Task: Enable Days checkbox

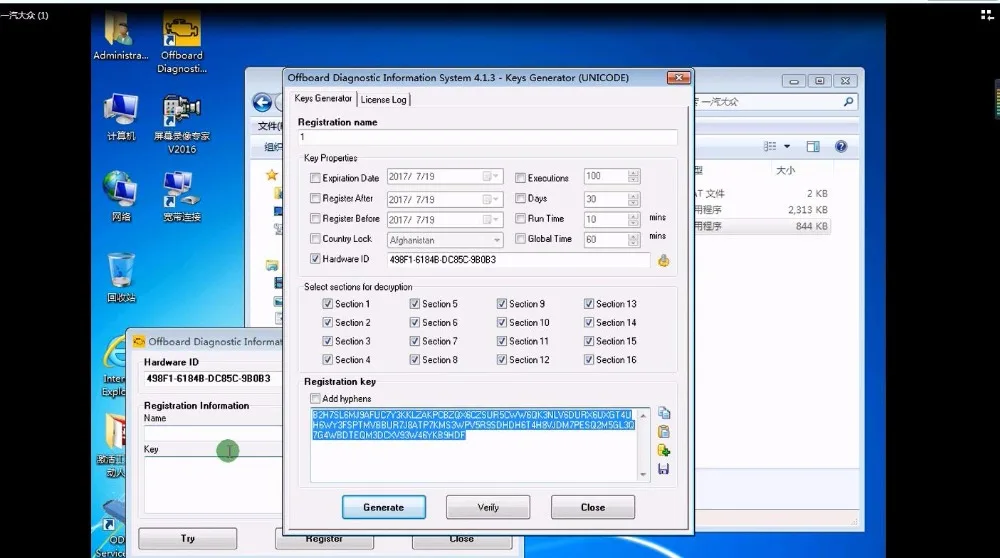Action: point(520,198)
